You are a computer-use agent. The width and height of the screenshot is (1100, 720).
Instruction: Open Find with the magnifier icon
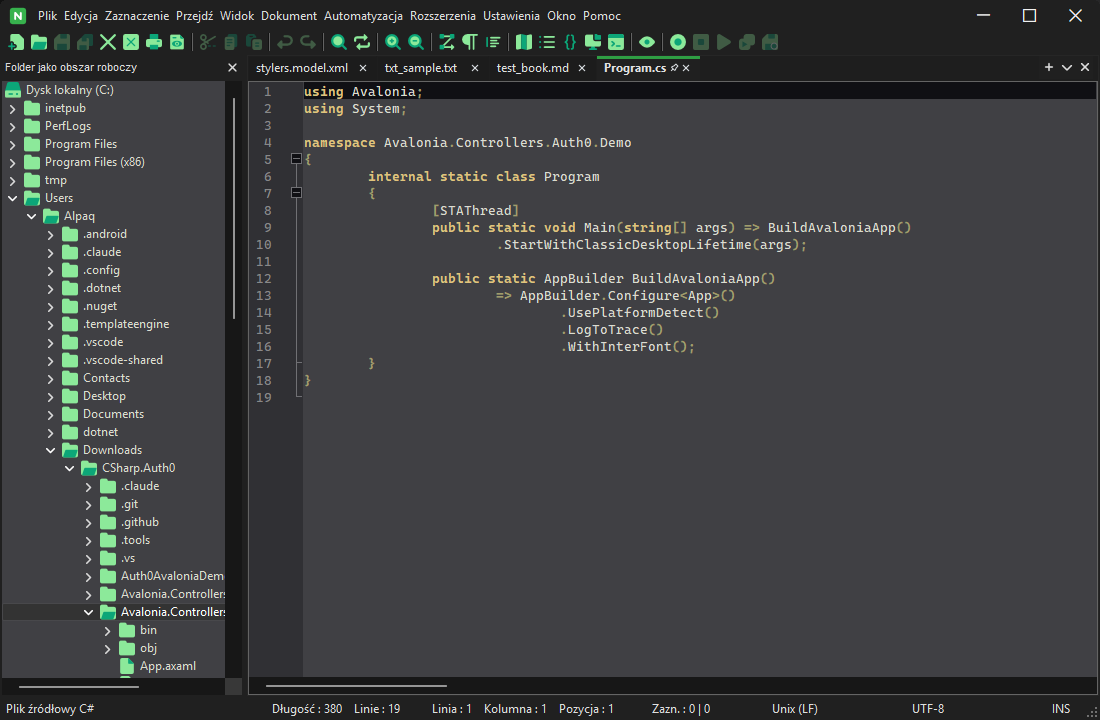coord(339,42)
